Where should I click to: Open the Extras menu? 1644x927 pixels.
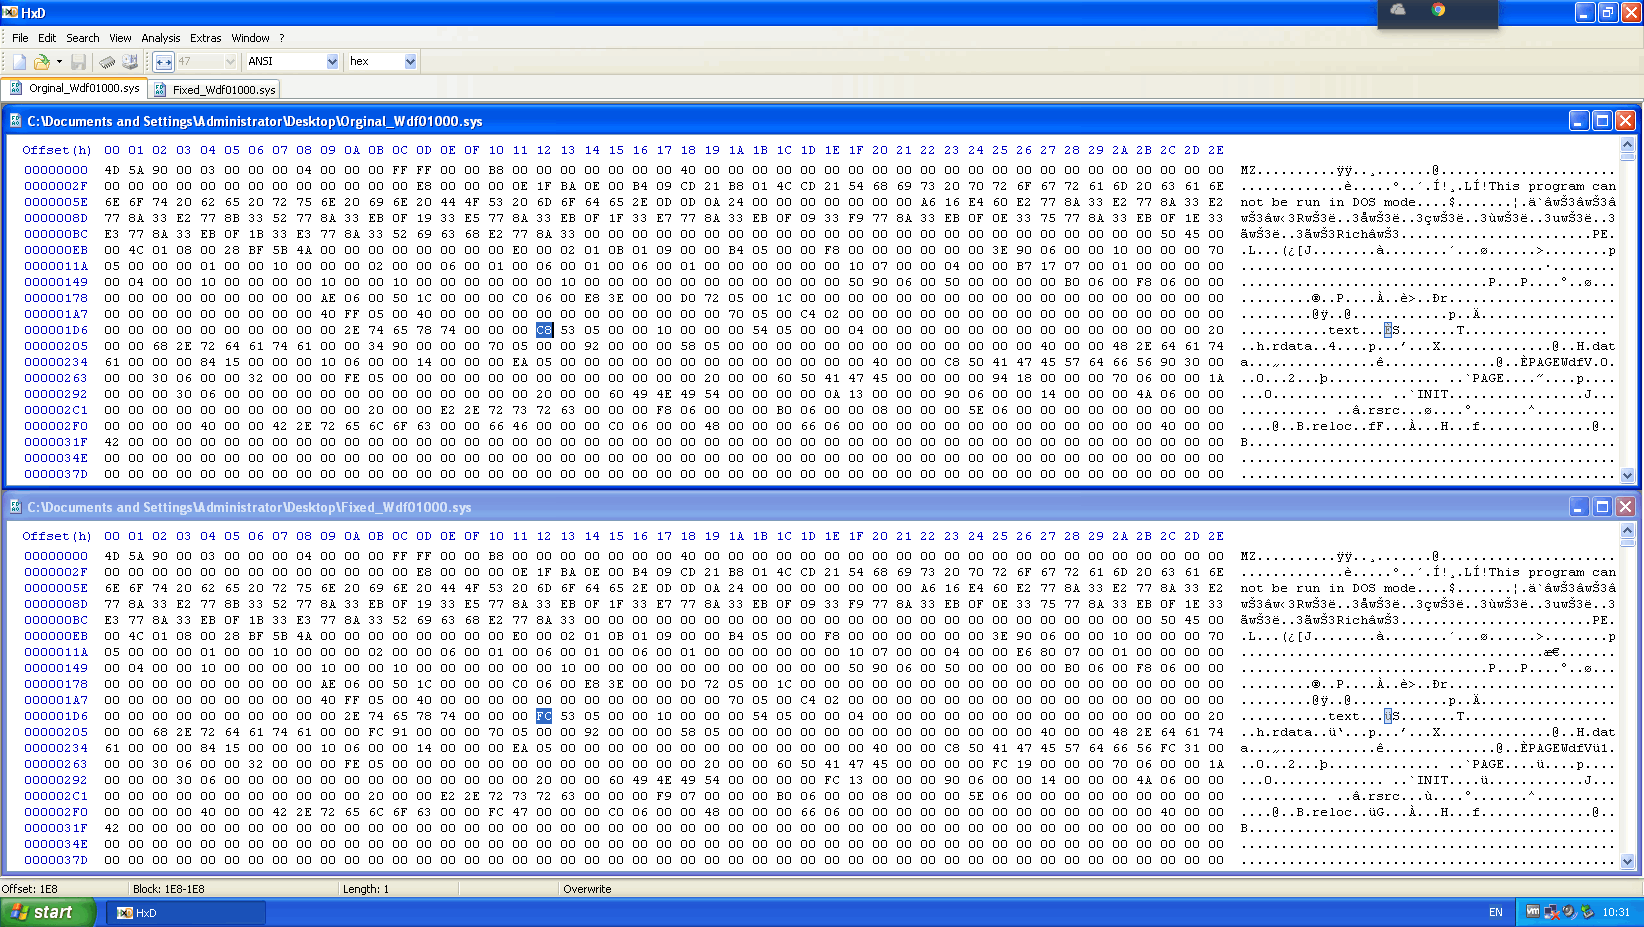coord(206,38)
